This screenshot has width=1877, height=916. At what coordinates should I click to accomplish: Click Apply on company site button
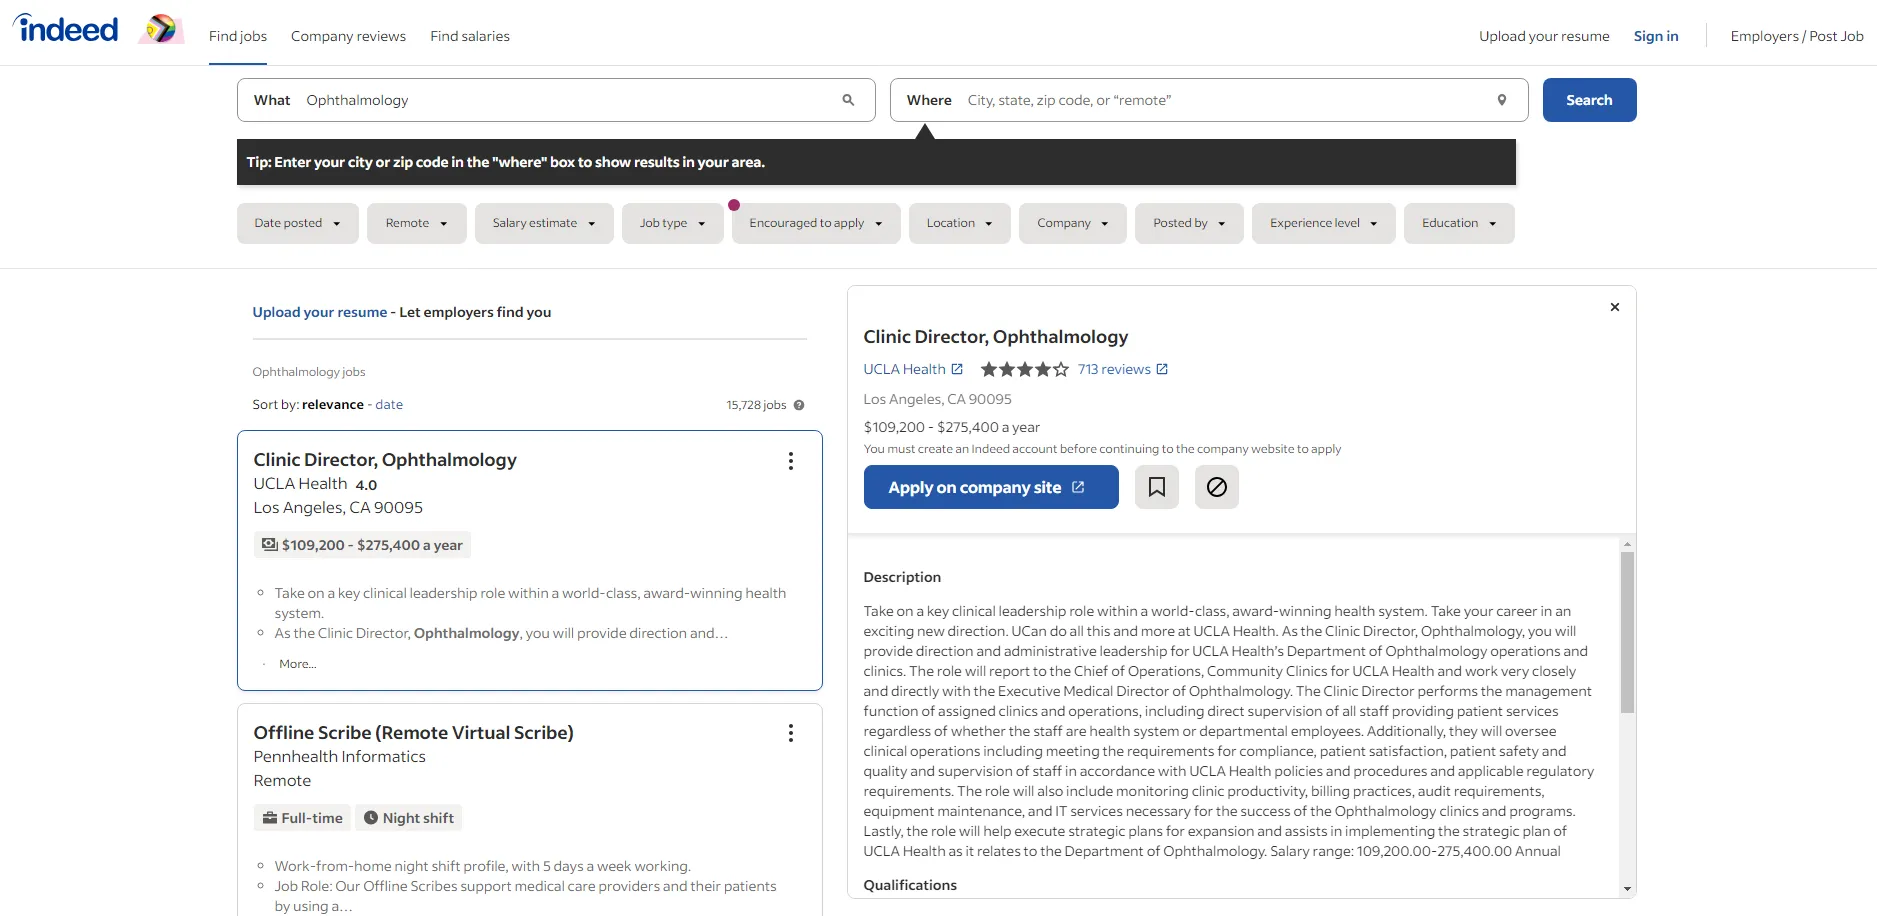(x=991, y=487)
